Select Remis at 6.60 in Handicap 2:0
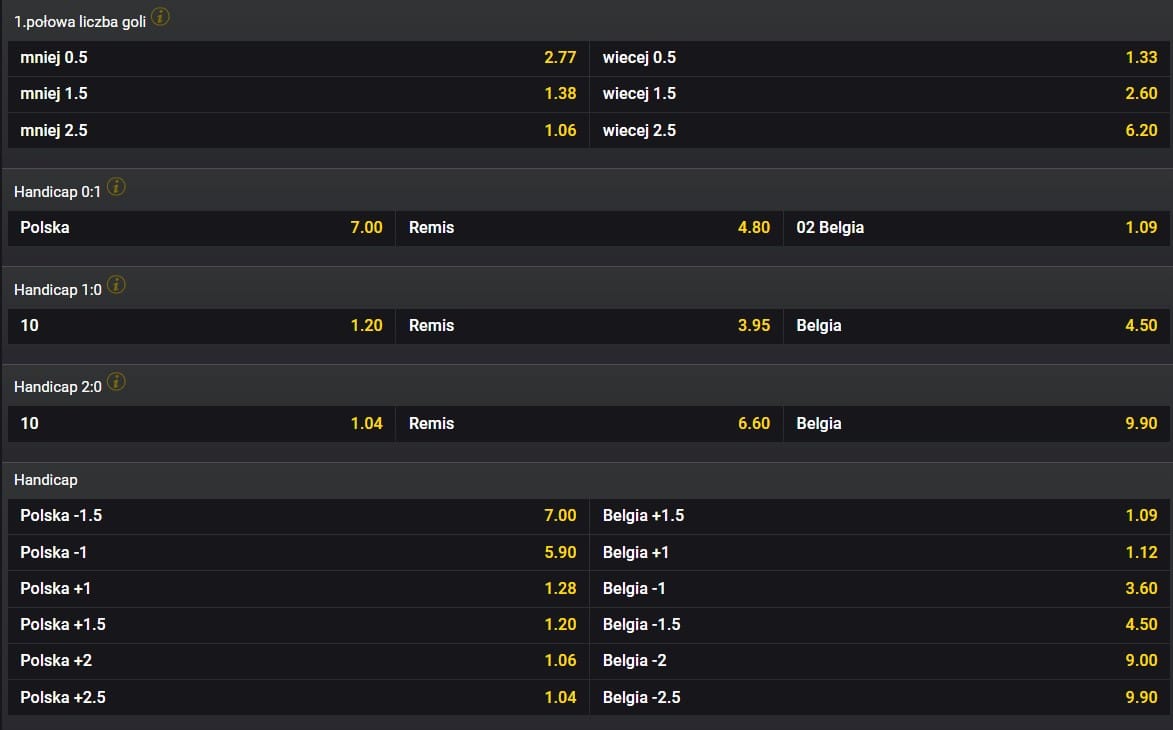 (x=589, y=424)
